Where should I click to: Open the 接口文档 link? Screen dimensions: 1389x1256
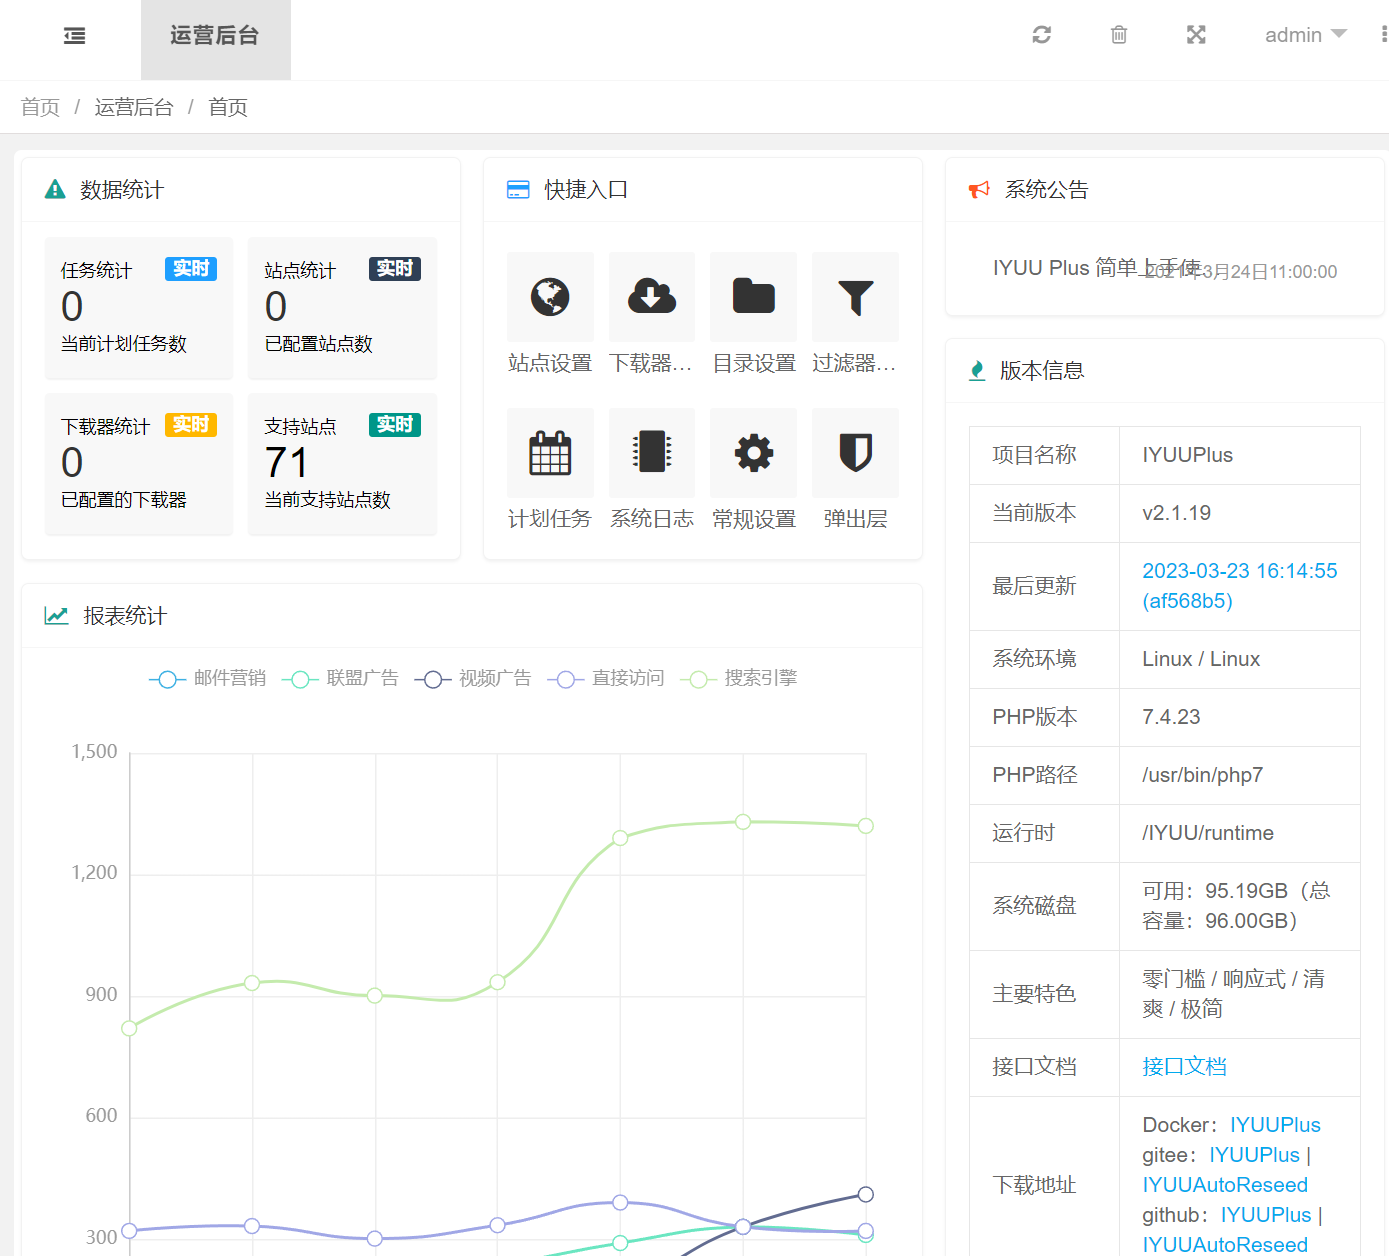coord(1184,1067)
